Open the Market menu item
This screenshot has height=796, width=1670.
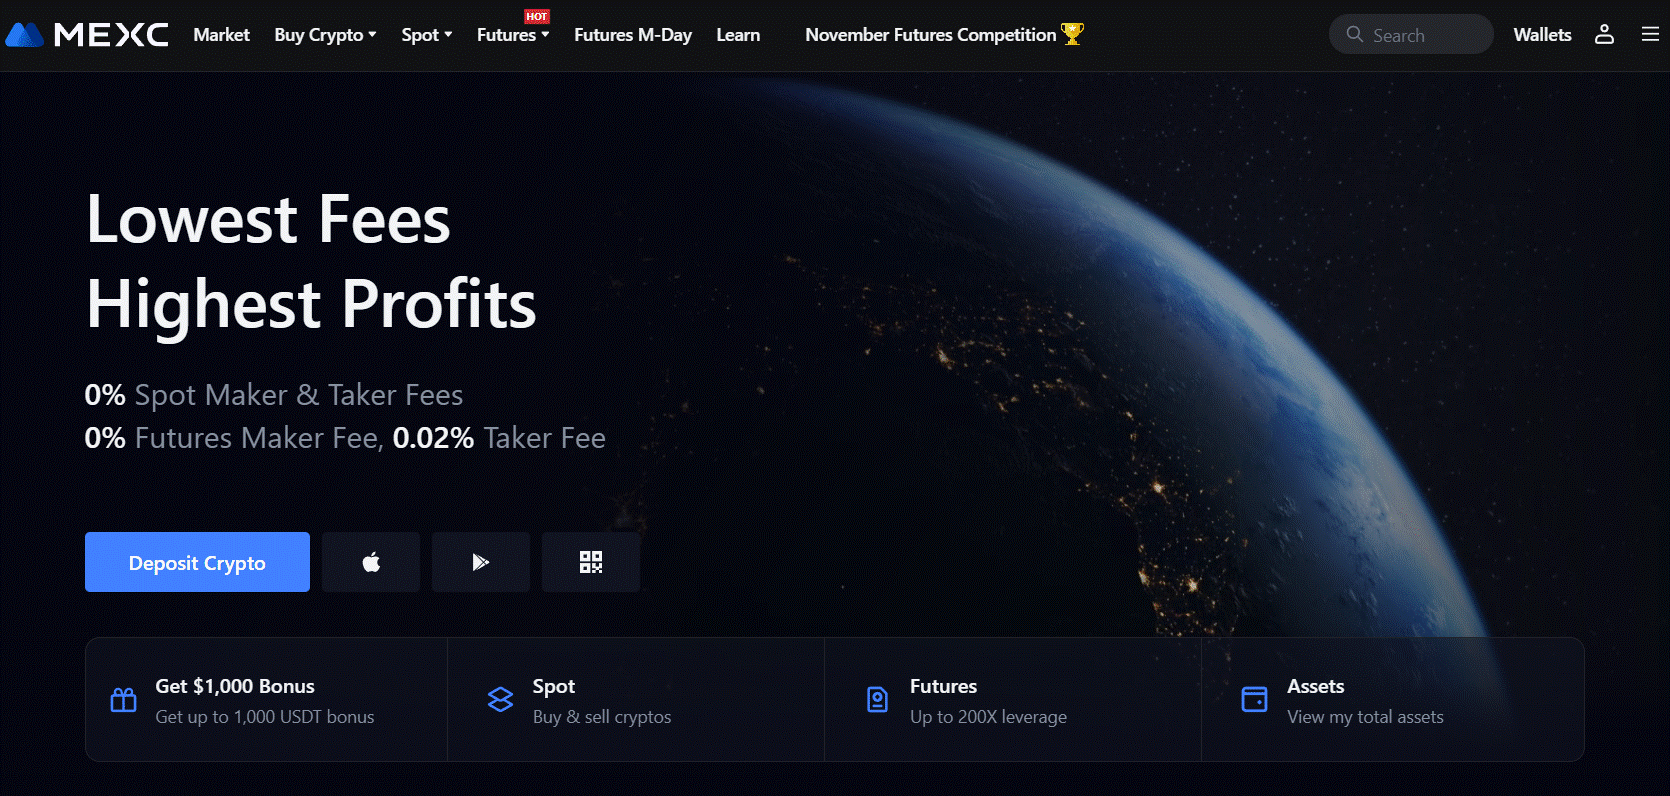pos(221,35)
